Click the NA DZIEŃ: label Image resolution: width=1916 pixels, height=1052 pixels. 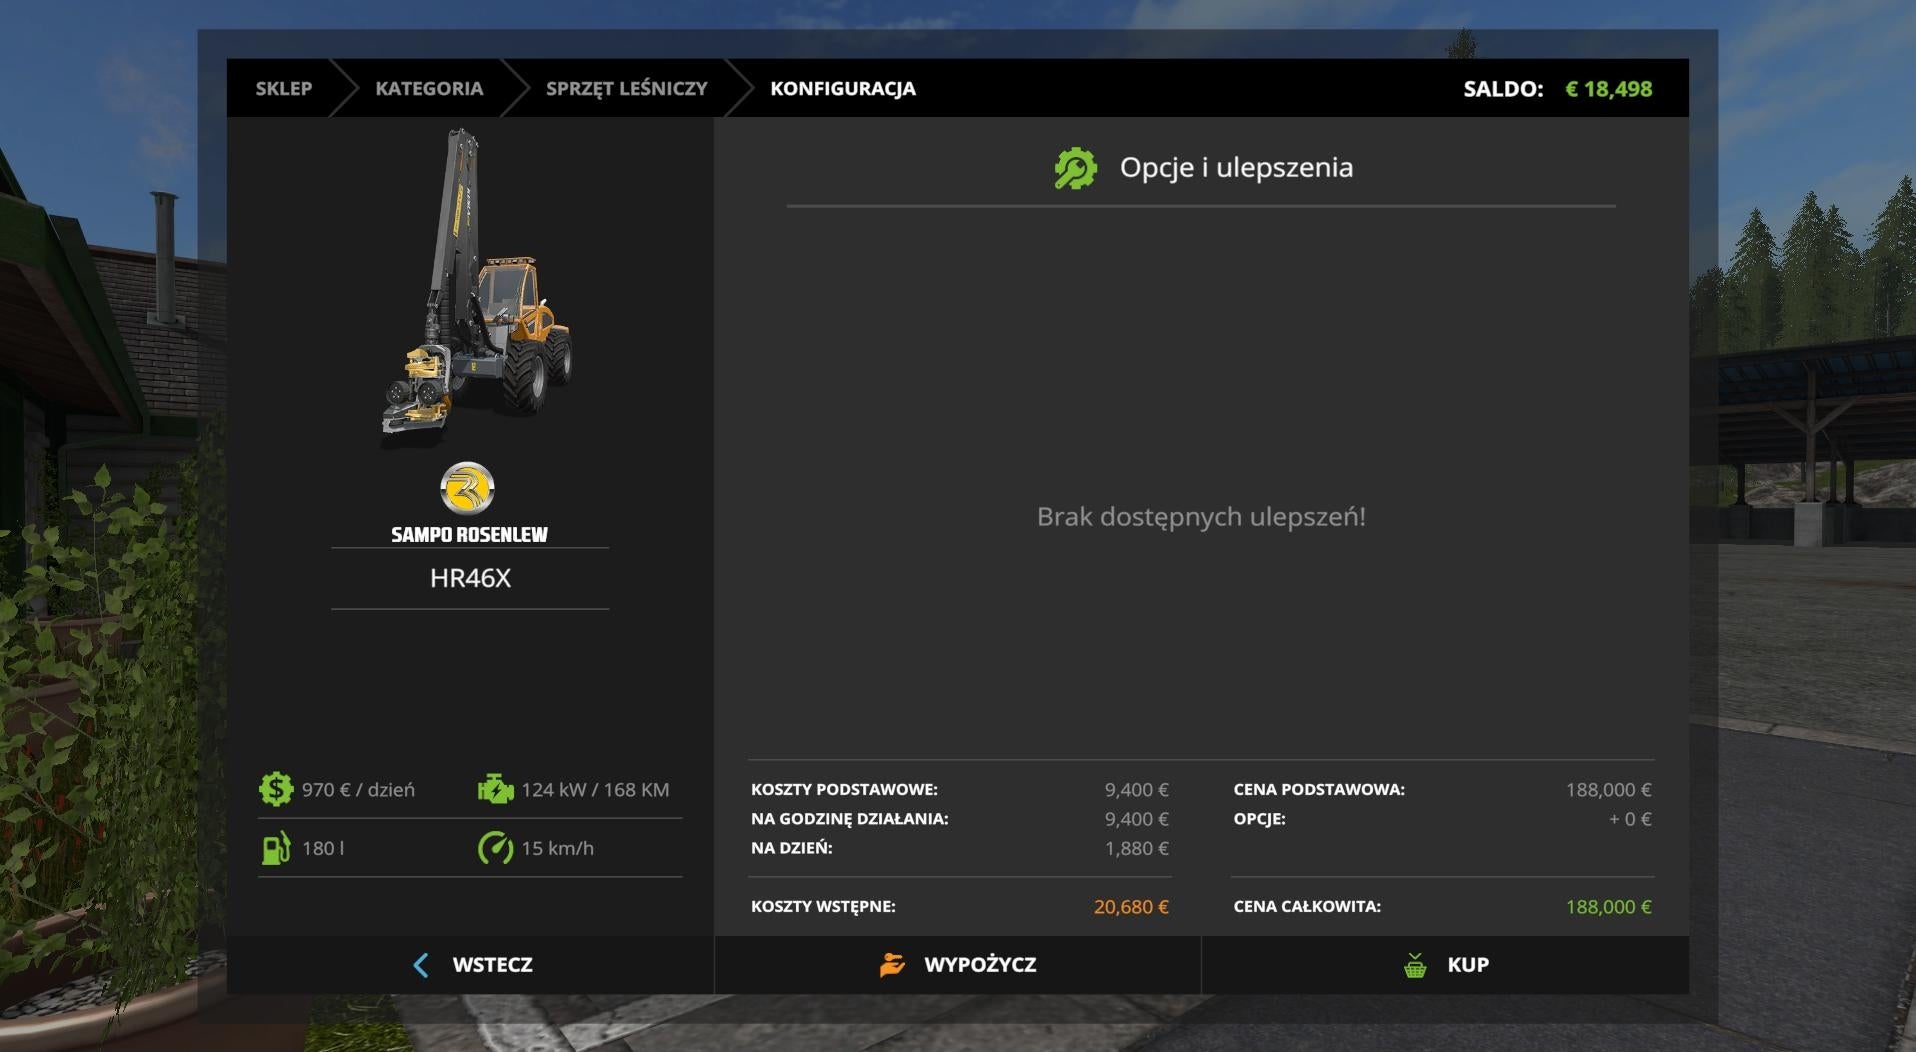pyautogui.click(x=792, y=847)
